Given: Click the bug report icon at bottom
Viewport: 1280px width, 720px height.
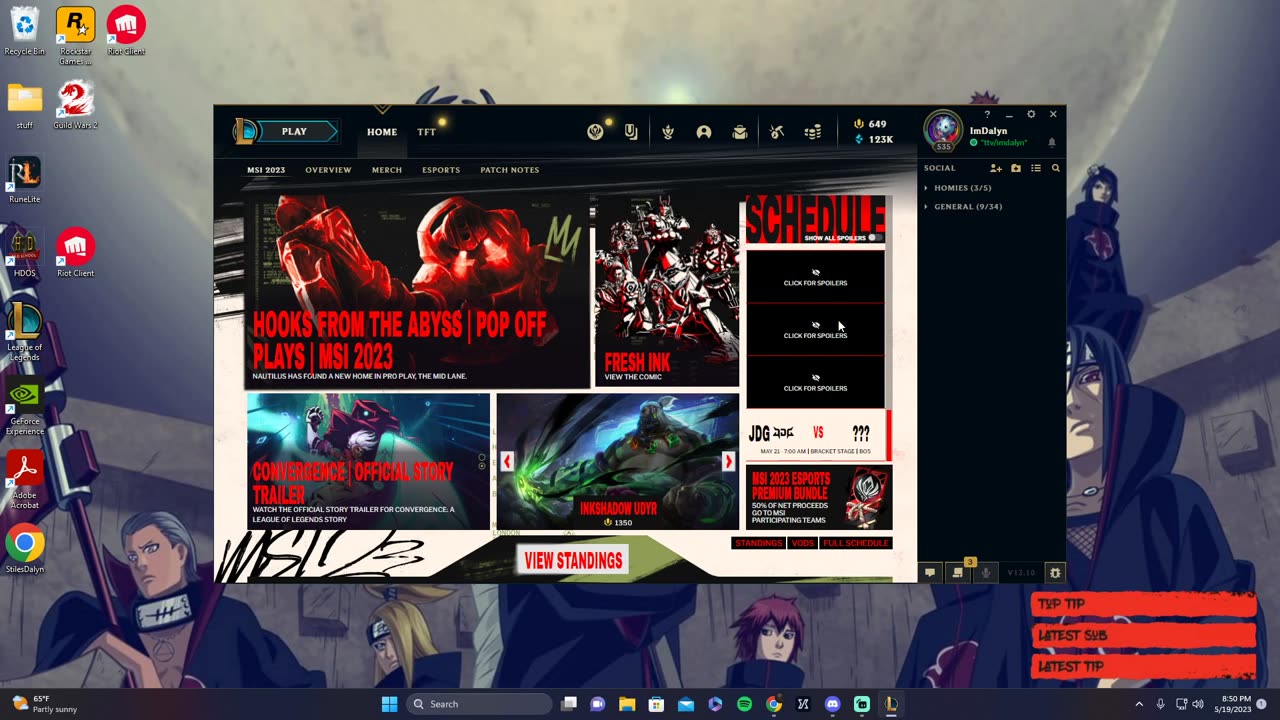Looking at the screenshot, I should 1054,573.
